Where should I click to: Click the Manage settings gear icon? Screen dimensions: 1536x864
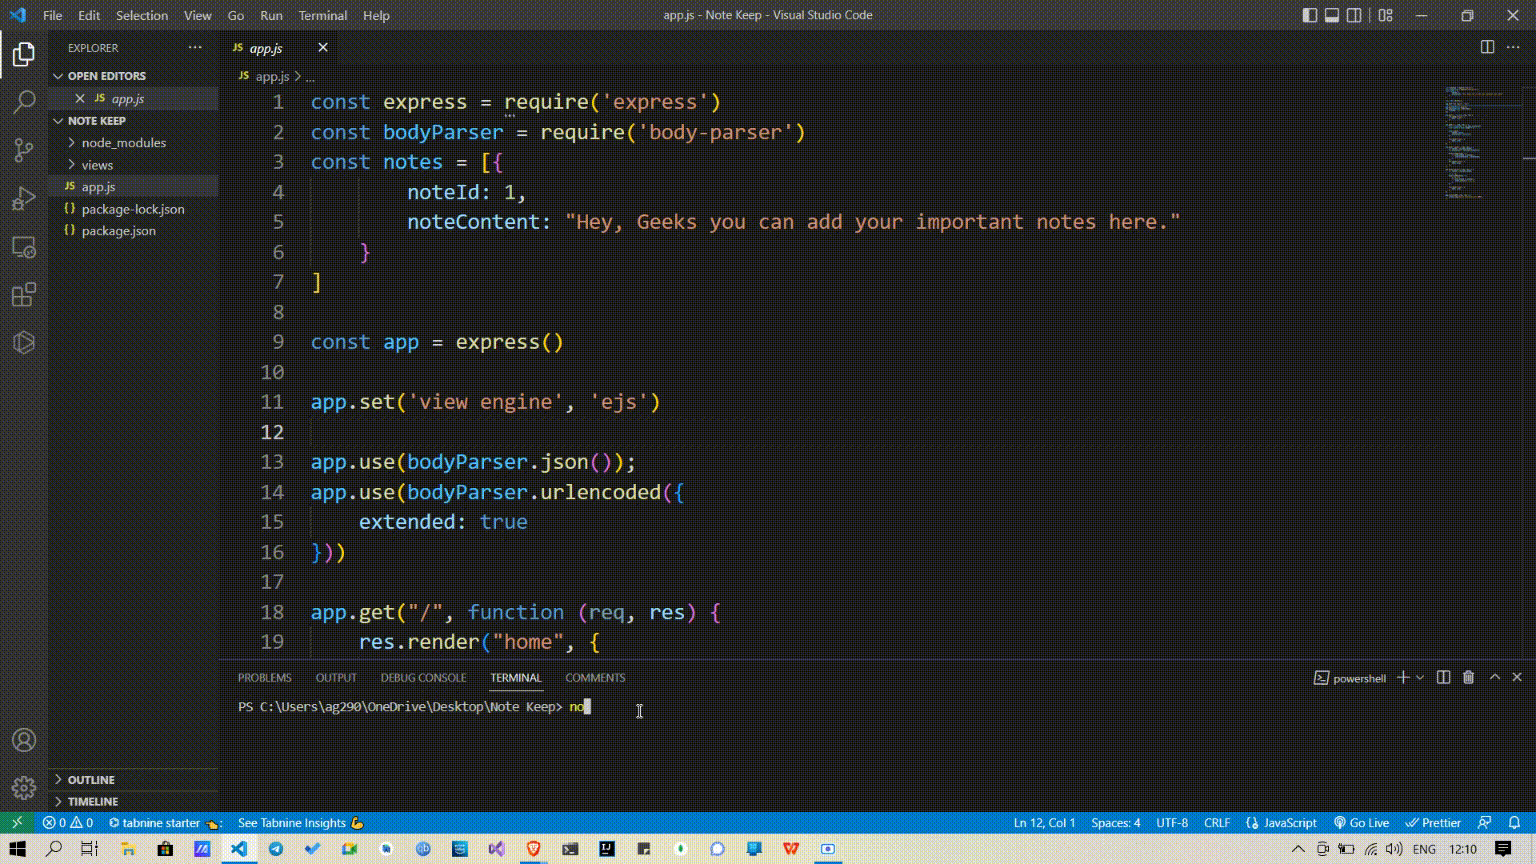click(24, 788)
